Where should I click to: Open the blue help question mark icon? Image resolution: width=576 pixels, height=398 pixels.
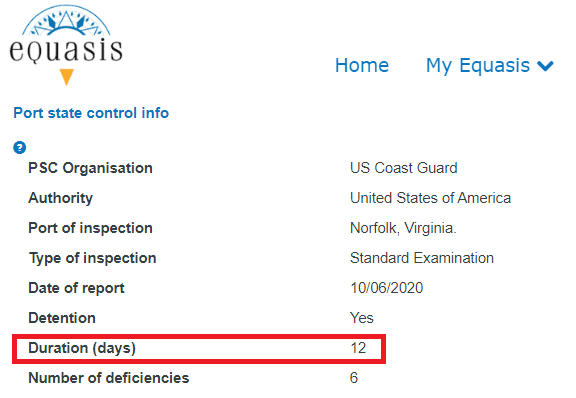19,147
